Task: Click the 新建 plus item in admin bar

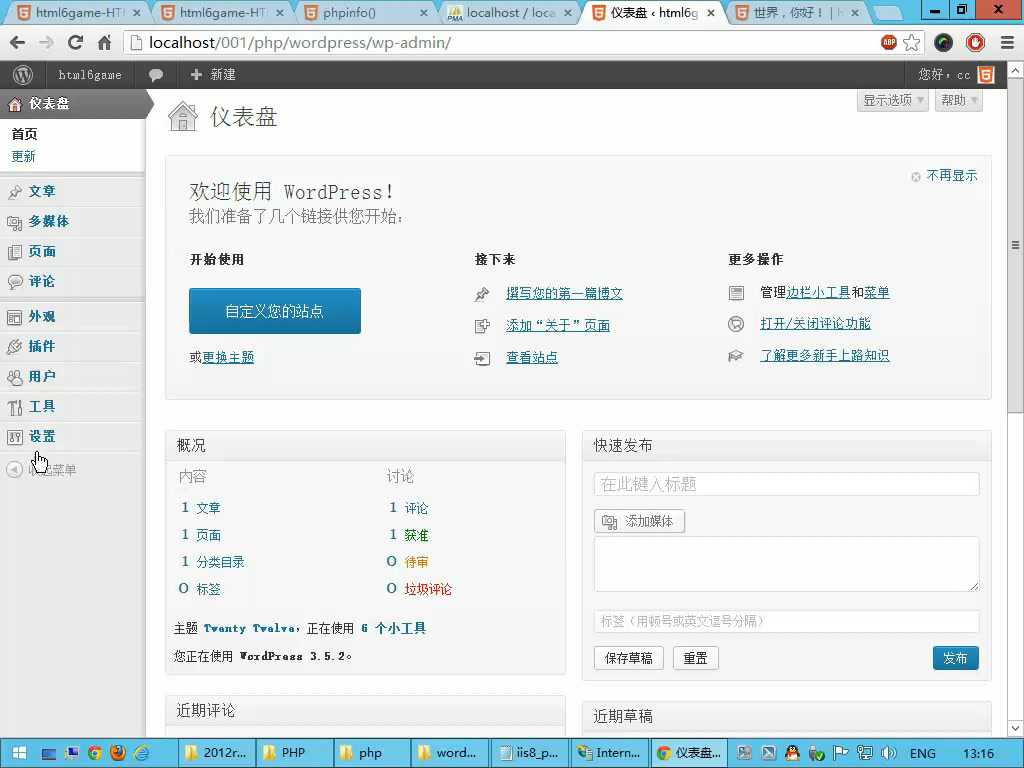Action: click(213, 75)
